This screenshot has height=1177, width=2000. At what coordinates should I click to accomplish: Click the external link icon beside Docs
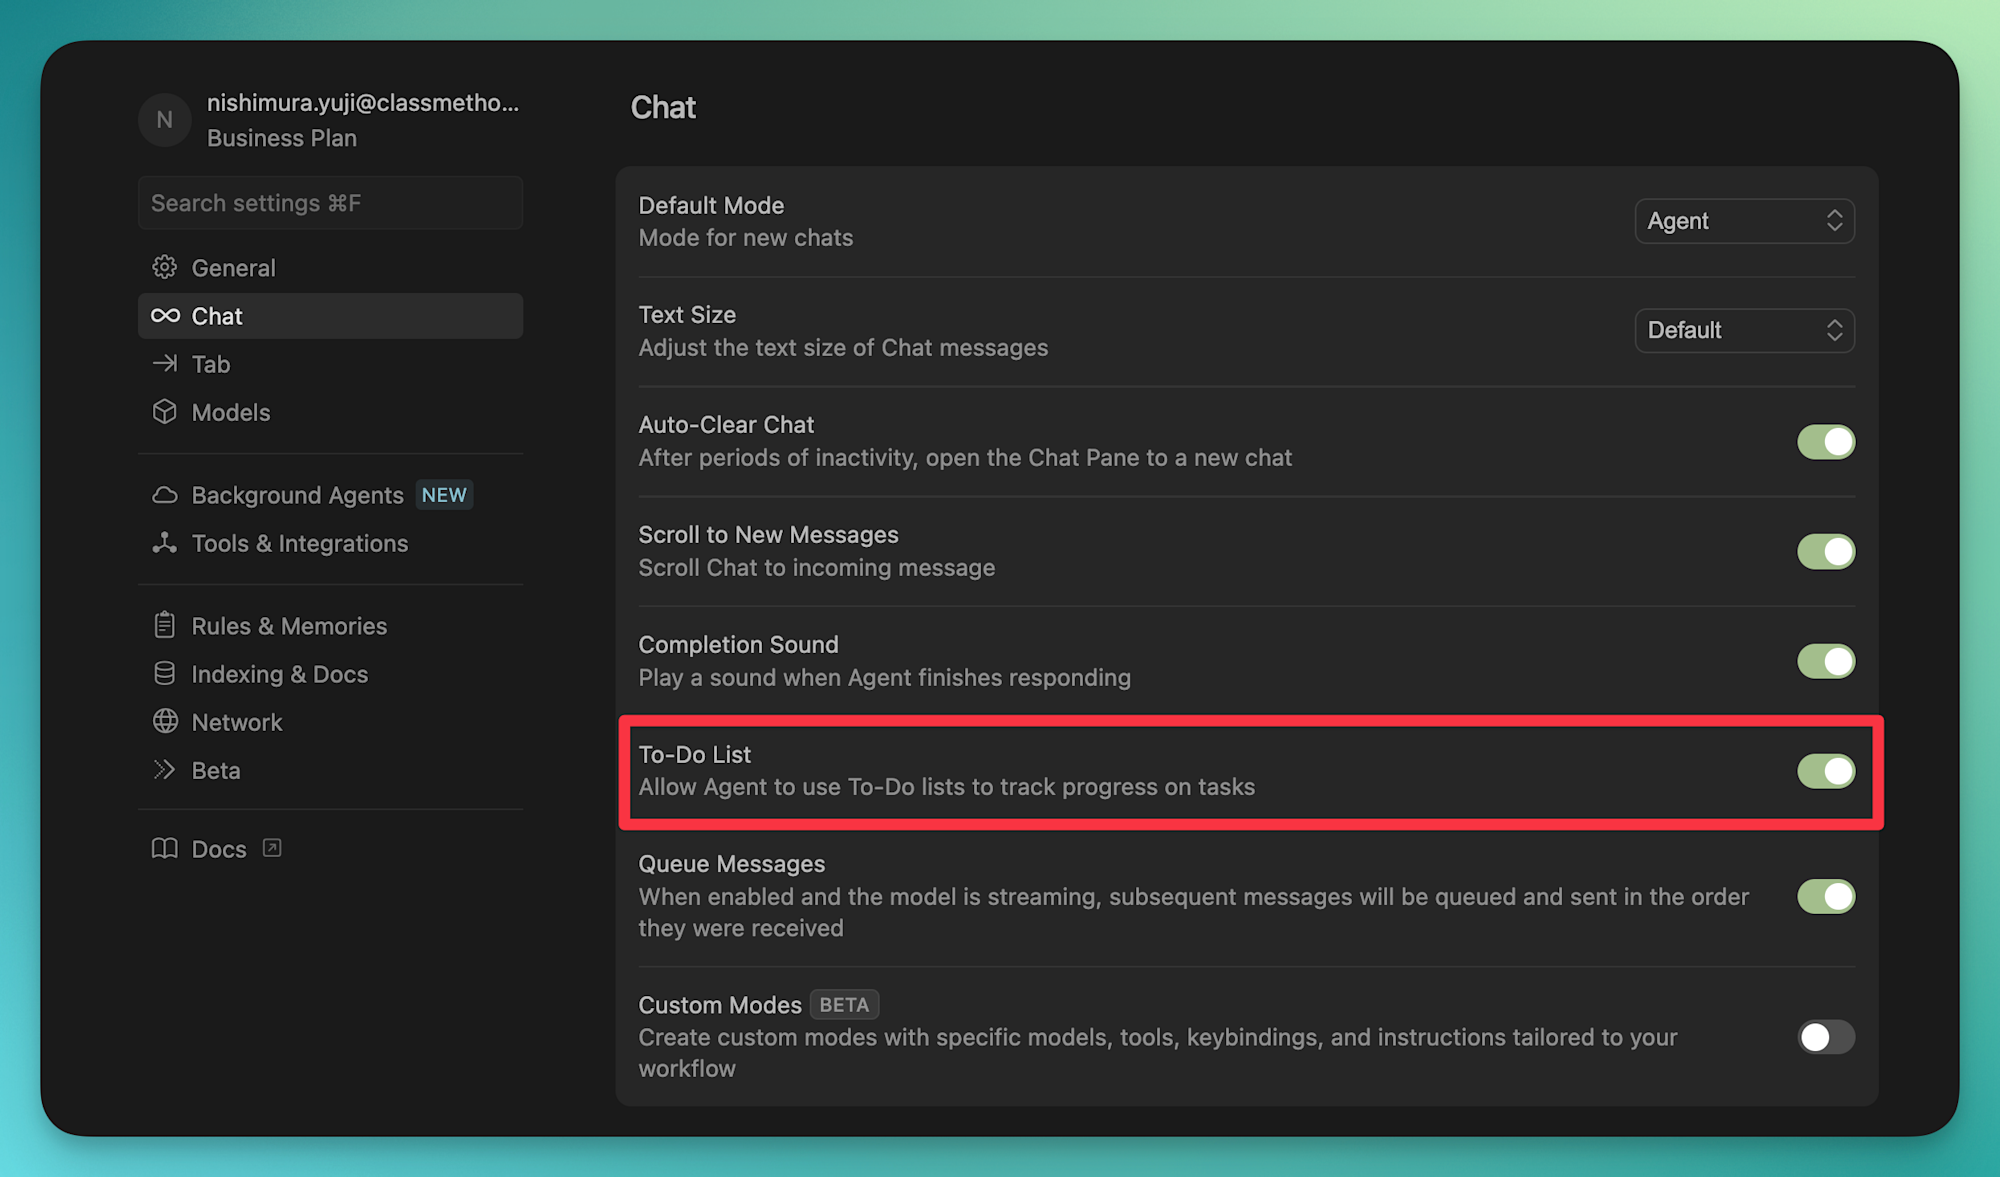click(x=272, y=848)
